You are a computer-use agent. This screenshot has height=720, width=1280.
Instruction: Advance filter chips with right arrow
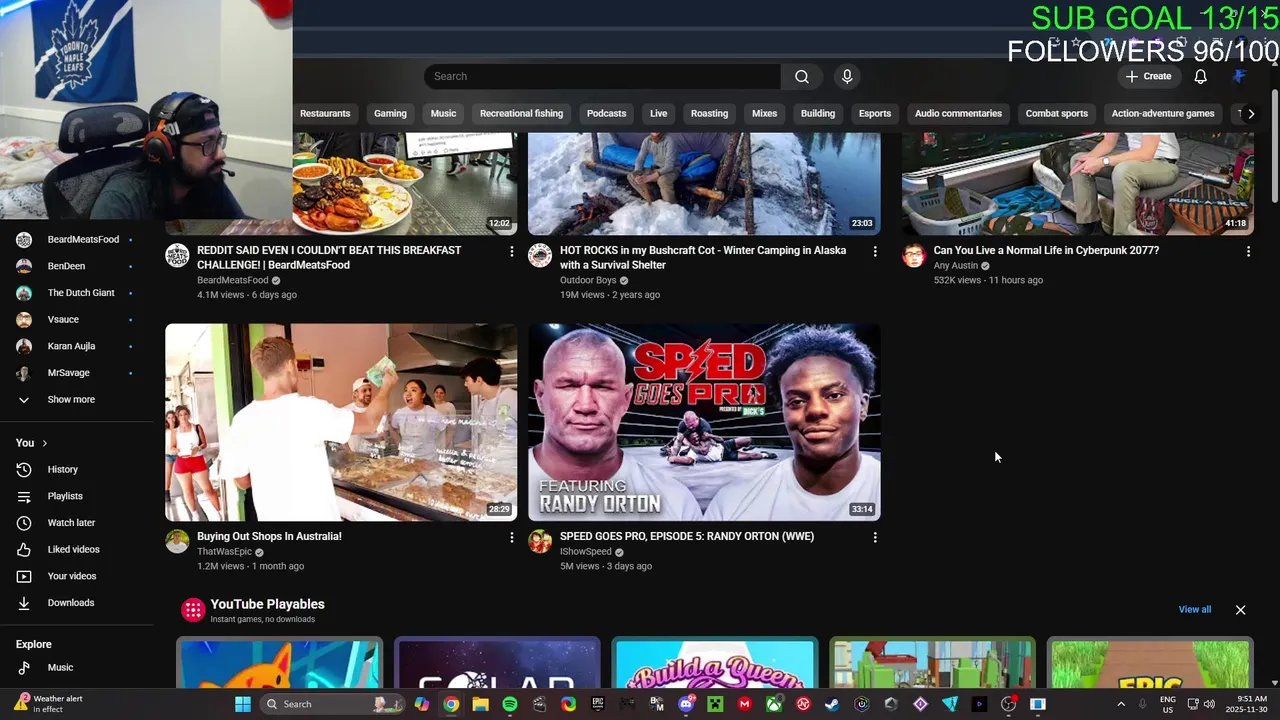point(1251,114)
